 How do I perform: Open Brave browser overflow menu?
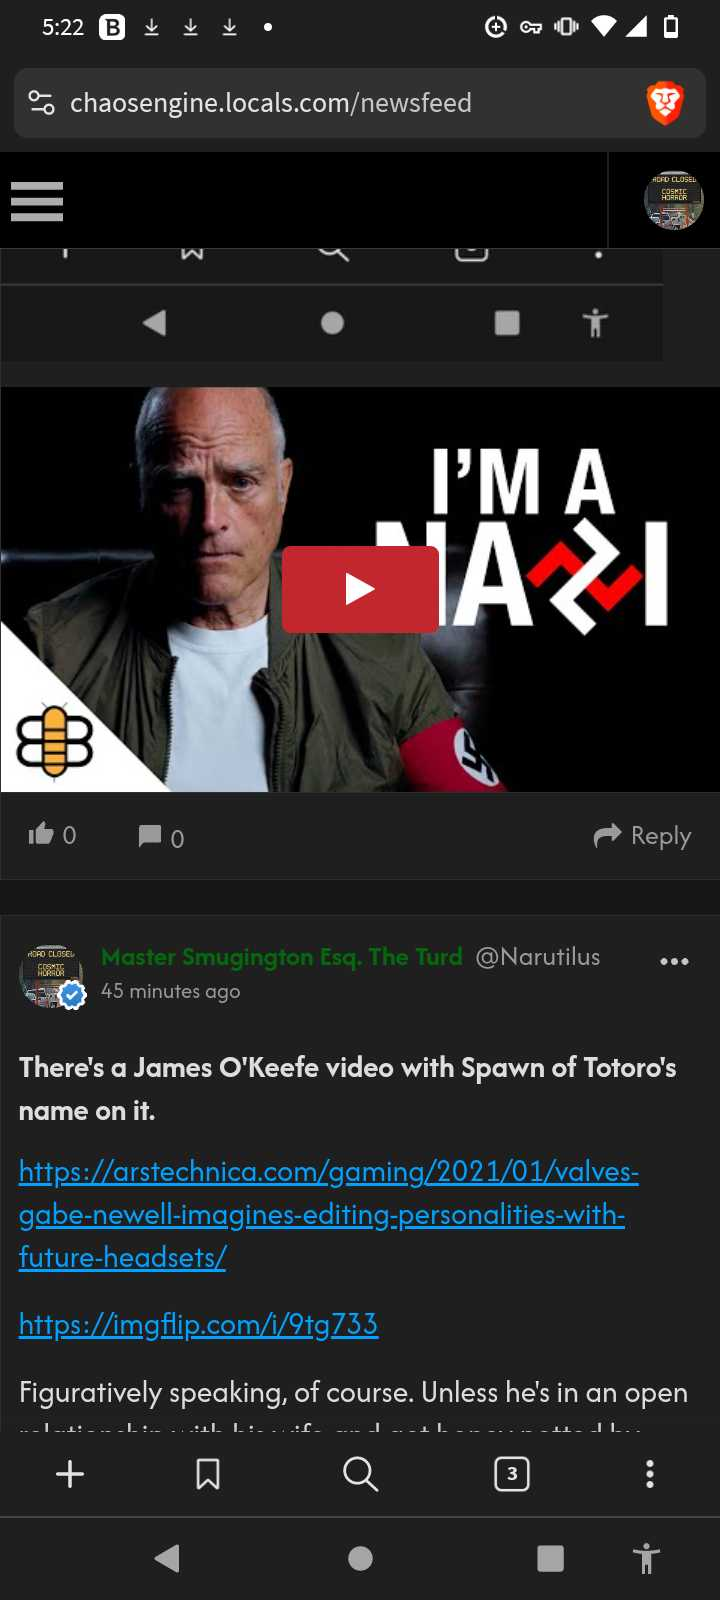coord(650,1474)
